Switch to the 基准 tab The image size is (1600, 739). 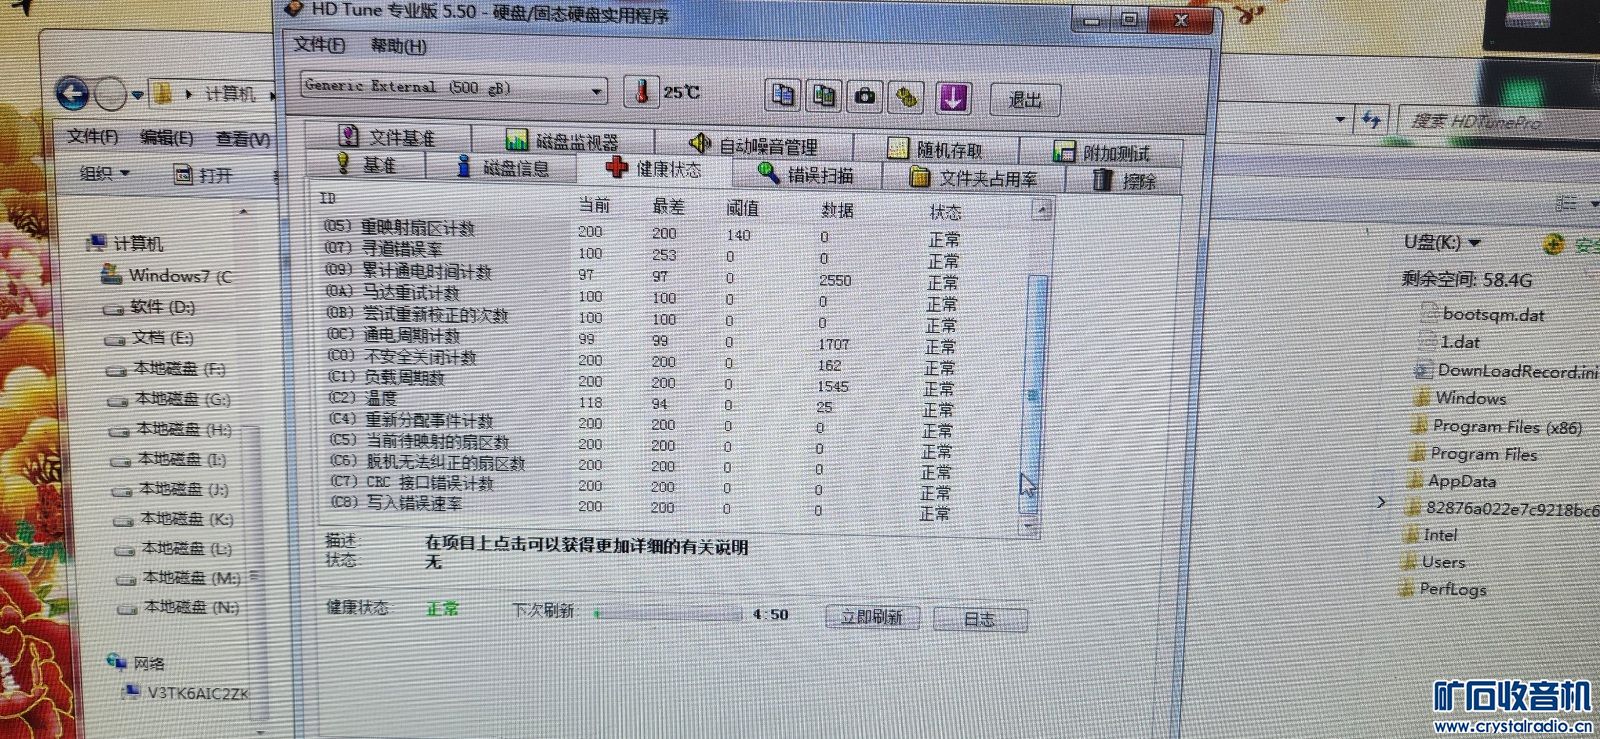[x=367, y=163]
